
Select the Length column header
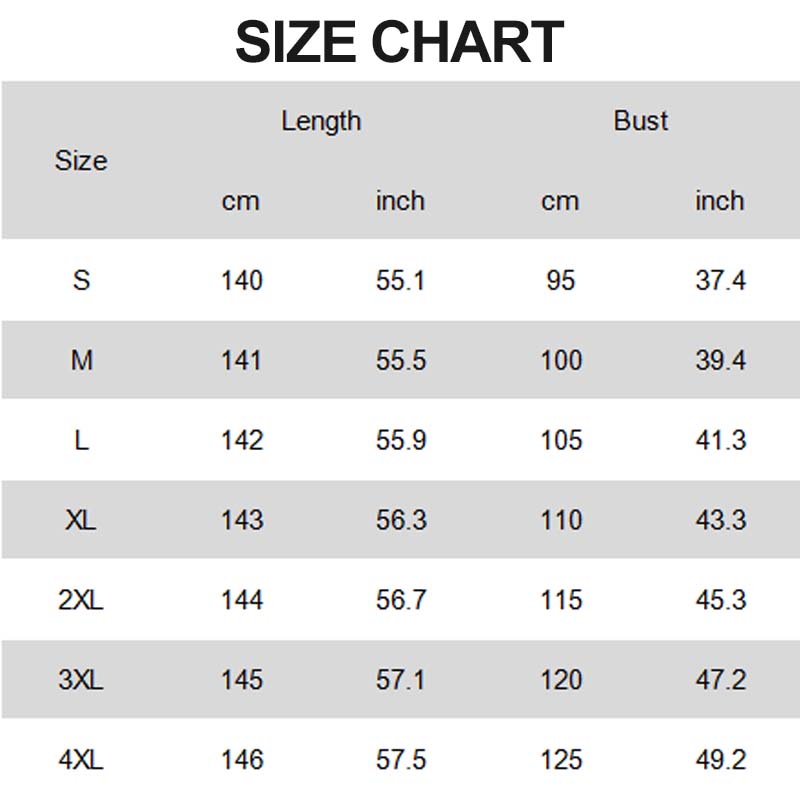[x=321, y=121]
